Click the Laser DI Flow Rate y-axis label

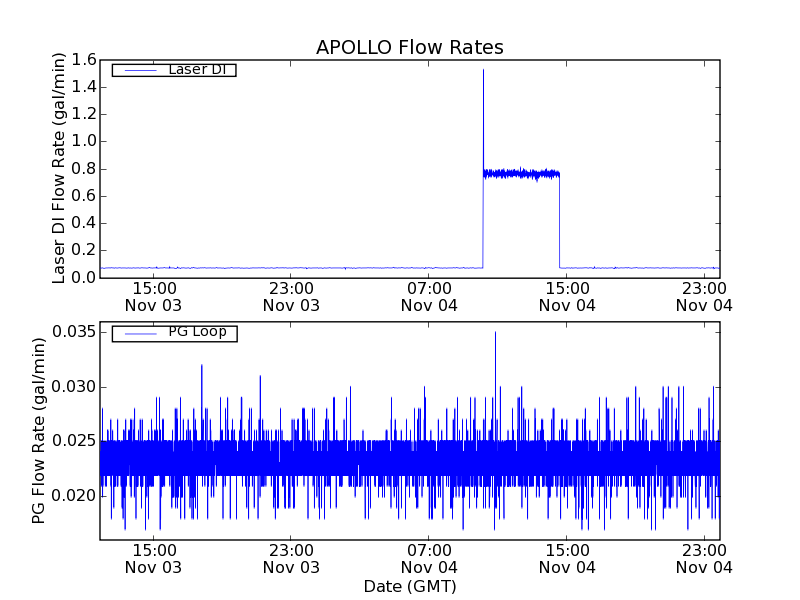pyautogui.click(x=59, y=168)
